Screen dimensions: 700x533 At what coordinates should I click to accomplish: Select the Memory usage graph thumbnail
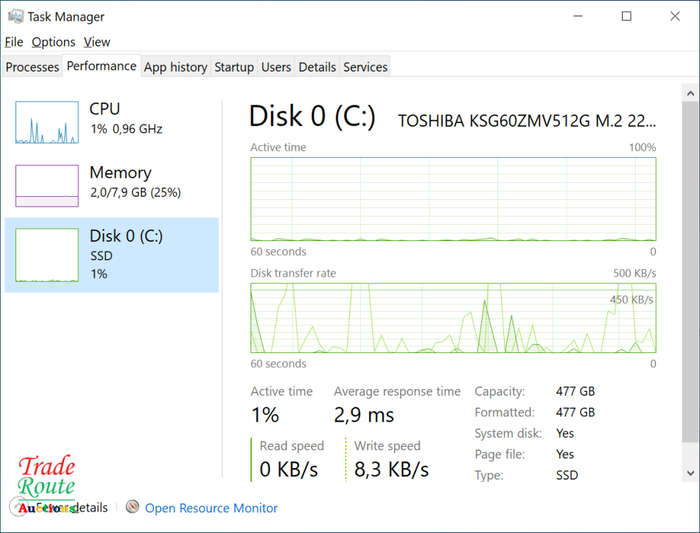coord(47,186)
